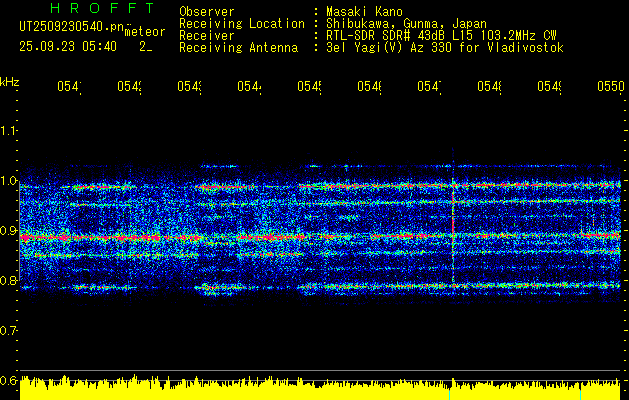The height and width of the screenshot is (400, 629).
Task: Click the HROFFT title text
Action: click(x=102, y=8)
